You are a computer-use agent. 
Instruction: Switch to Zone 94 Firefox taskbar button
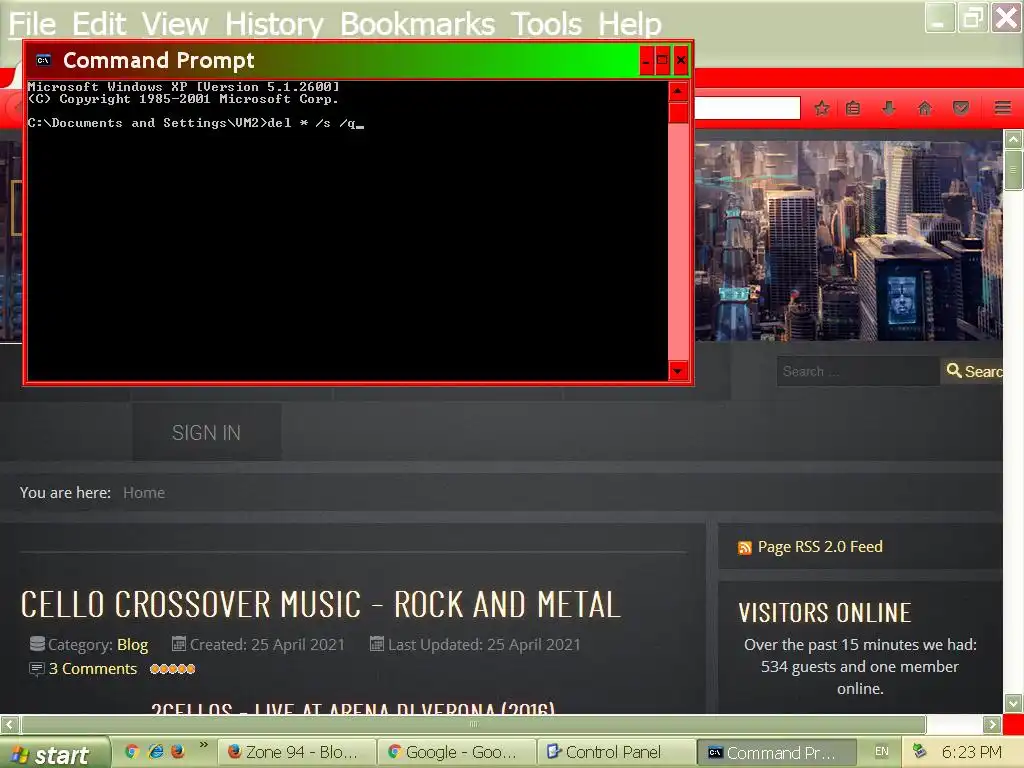click(x=296, y=752)
